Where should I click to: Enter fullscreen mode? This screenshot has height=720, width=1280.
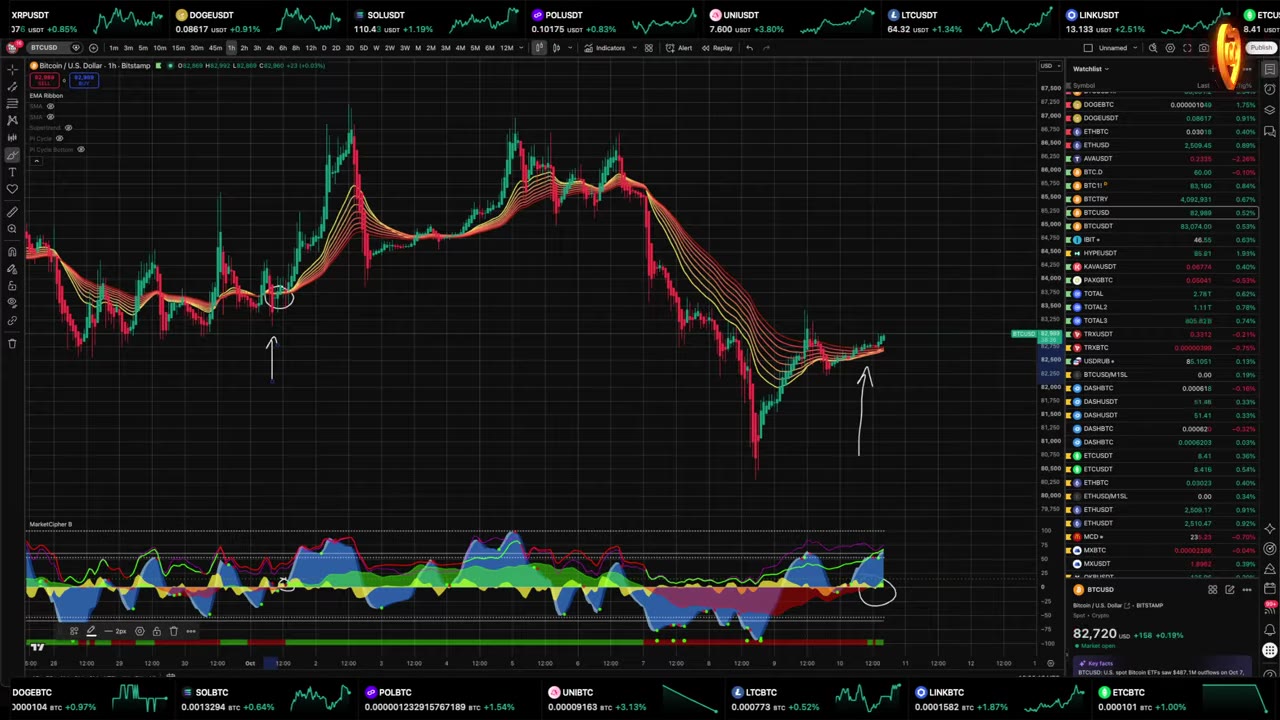click(1187, 48)
